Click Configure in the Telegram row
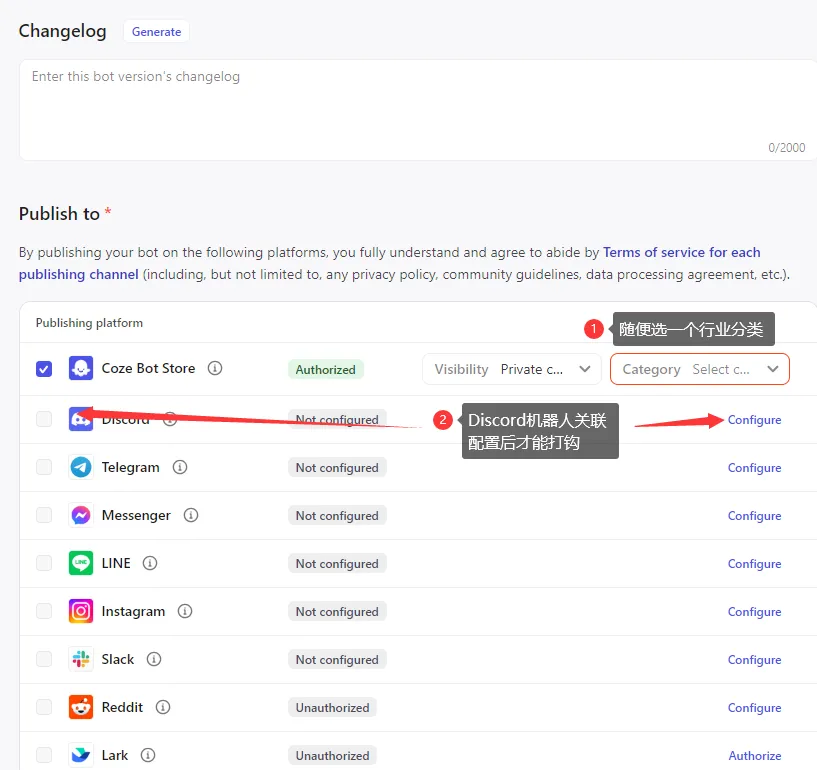This screenshot has height=770, width=817. tap(754, 468)
